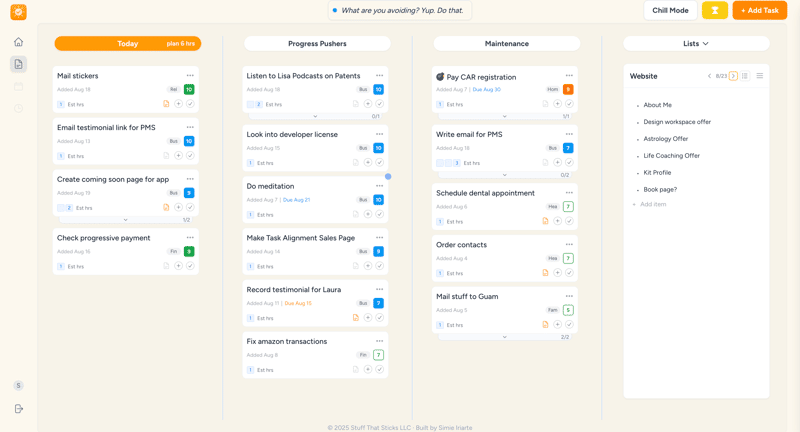Screen dimensions: 800x432
Task: Open notes icon on Record testimonial for Laura
Action: tap(355, 318)
